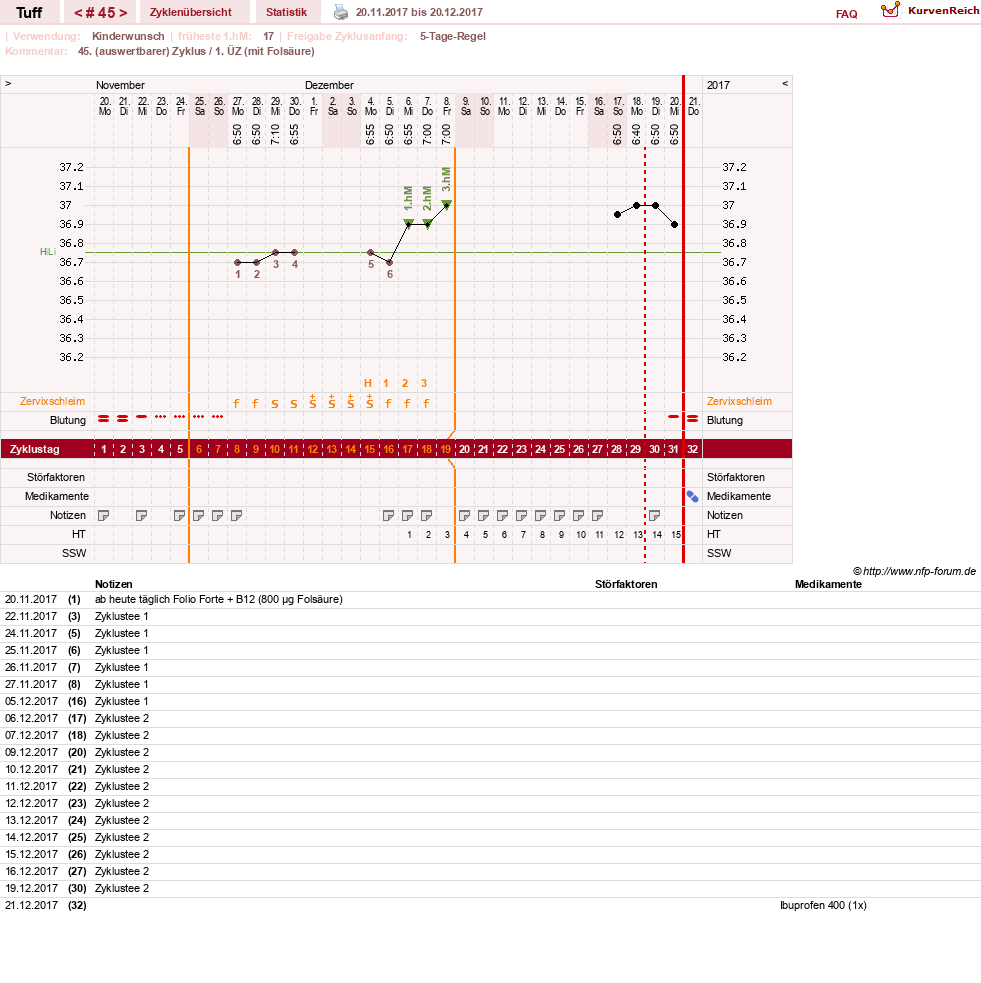Image resolution: width=981 pixels, height=983 pixels.
Task: Click the Medikamente column header
Action: pos(828,584)
